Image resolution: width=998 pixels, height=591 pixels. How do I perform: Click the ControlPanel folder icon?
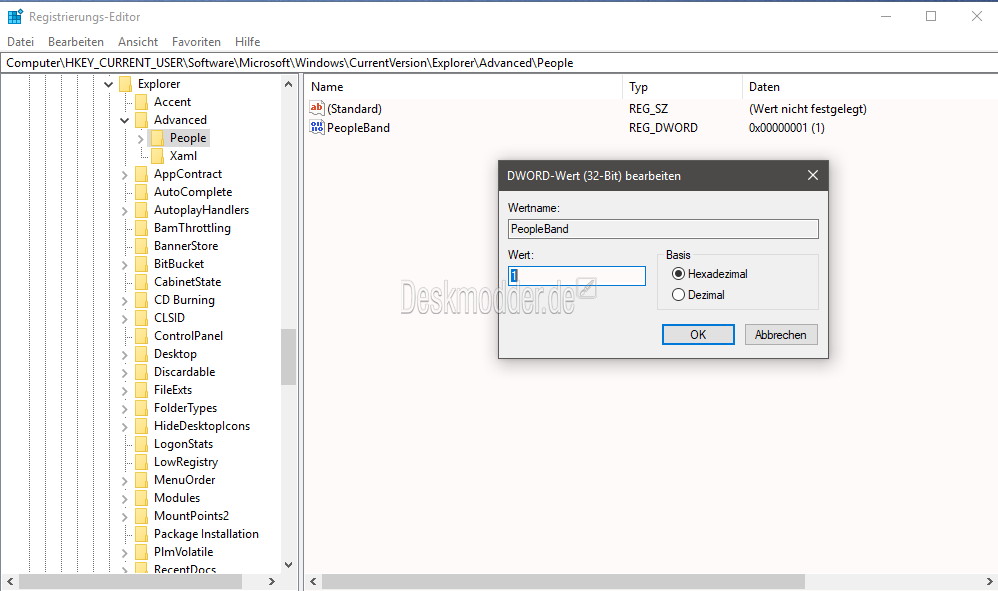coord(141,336)
